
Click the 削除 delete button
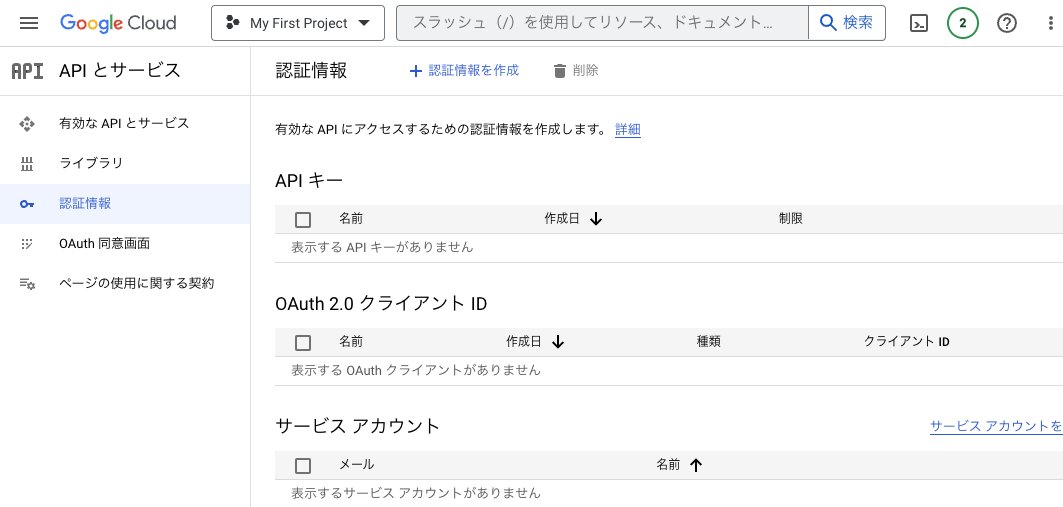tap(576, 70)
